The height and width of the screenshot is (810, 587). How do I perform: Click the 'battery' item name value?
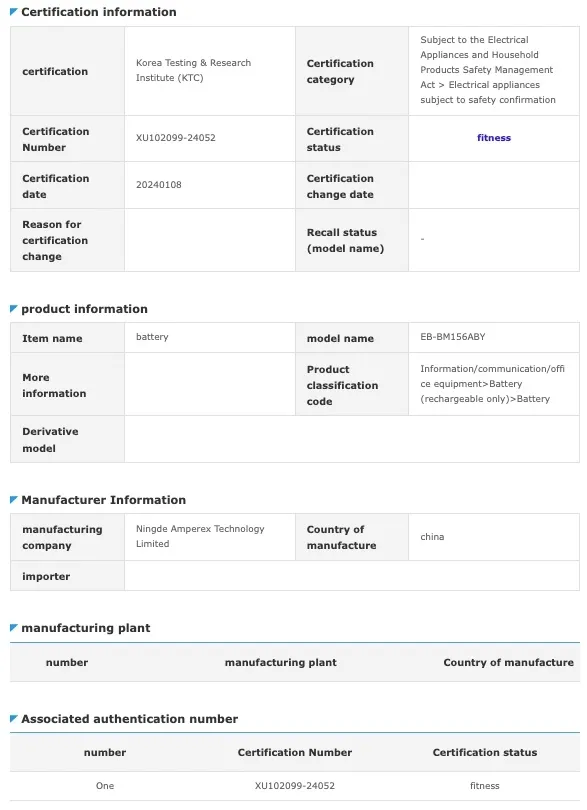(x=152, y=336)
